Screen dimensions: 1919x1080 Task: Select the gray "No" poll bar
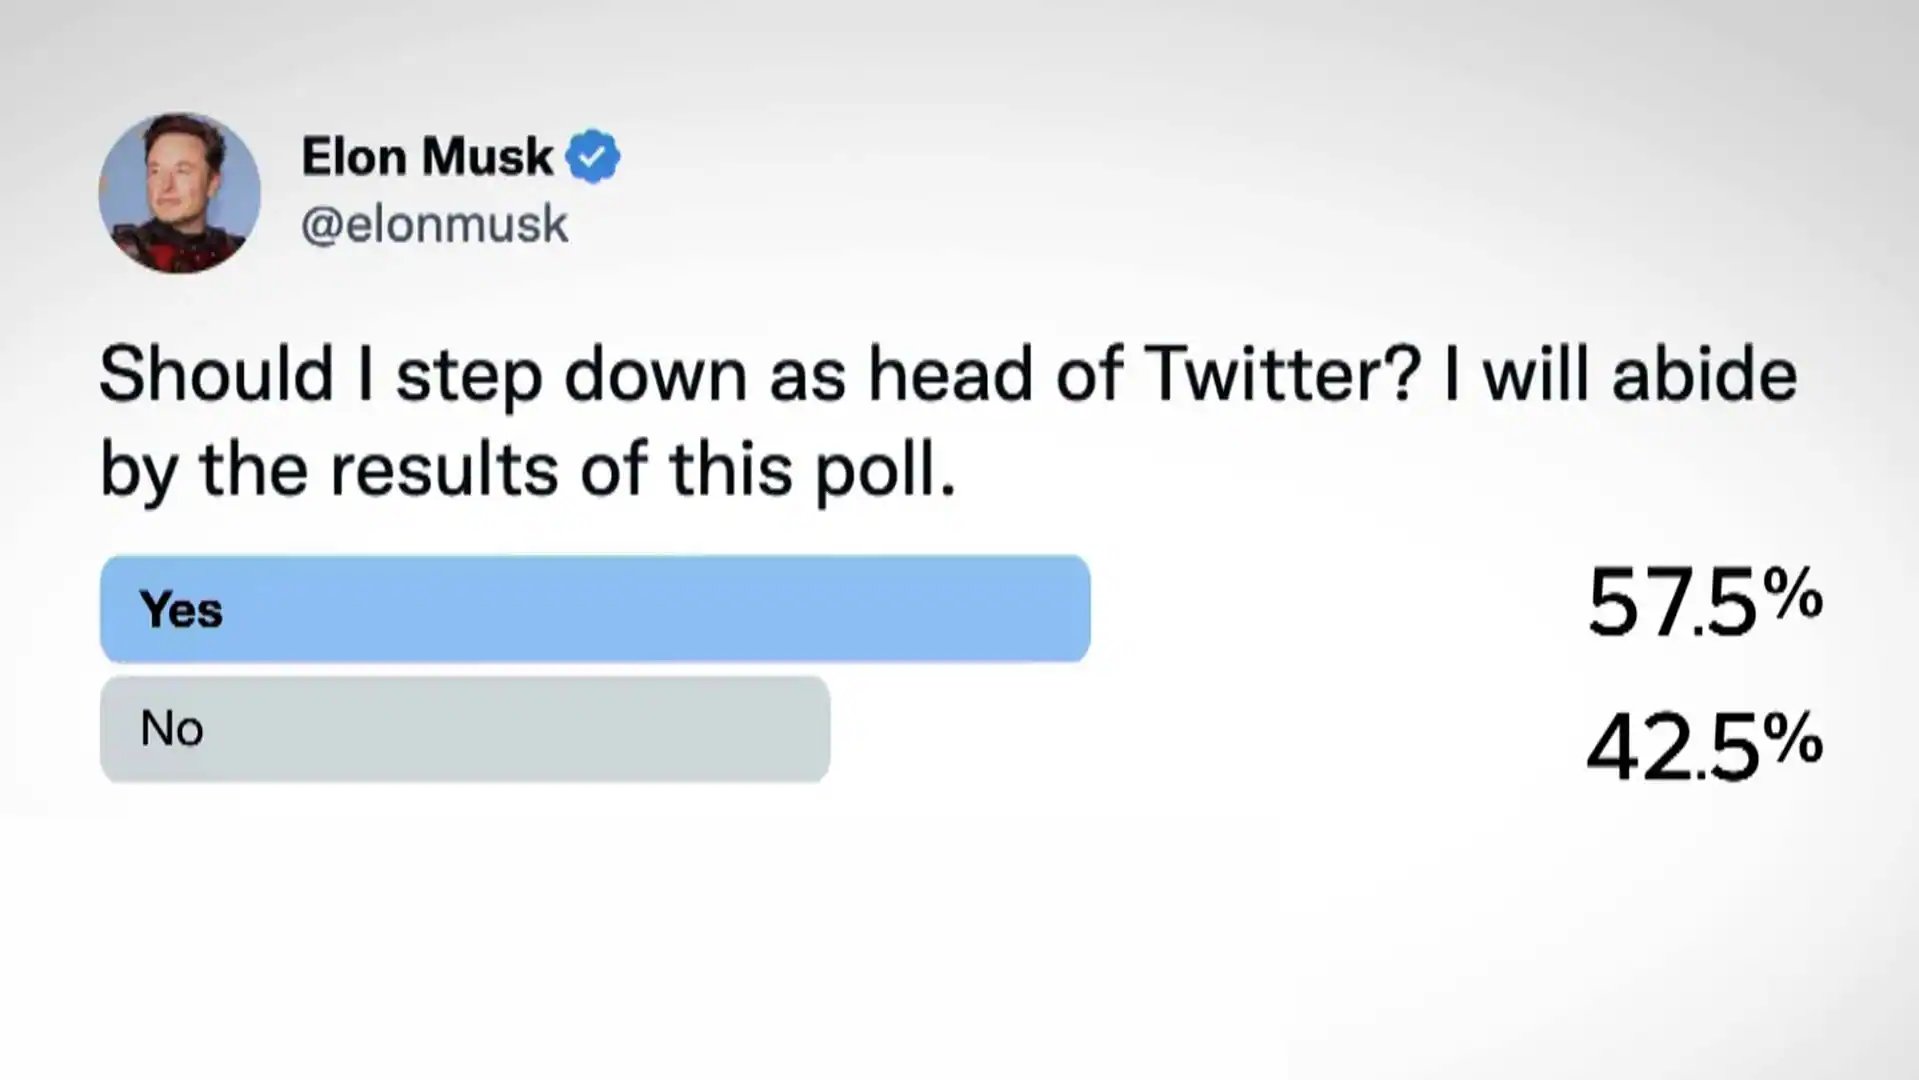[x=465, y=729]
